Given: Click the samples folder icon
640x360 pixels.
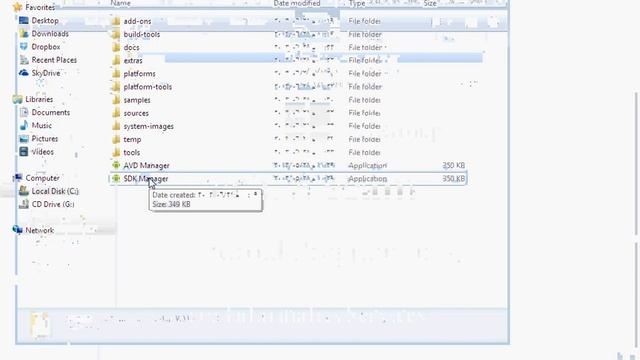Looking at the screenshot, I should point(116,100).
